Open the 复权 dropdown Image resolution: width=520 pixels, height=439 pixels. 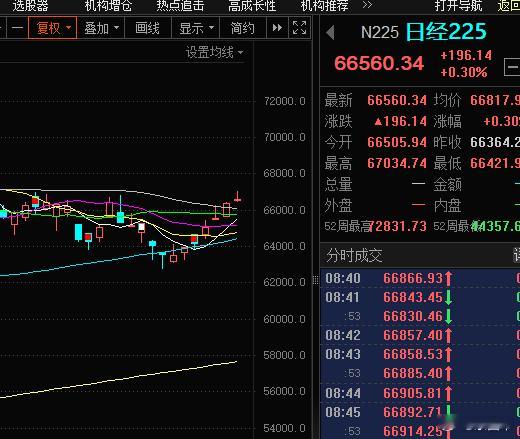pos(53,28)
